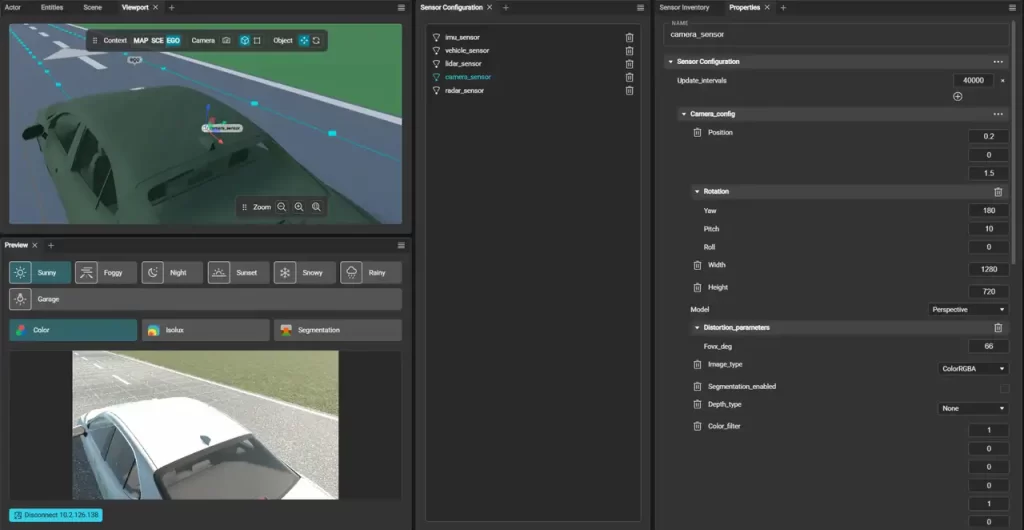Open the Model Perspective dropdown

point(968,309)
